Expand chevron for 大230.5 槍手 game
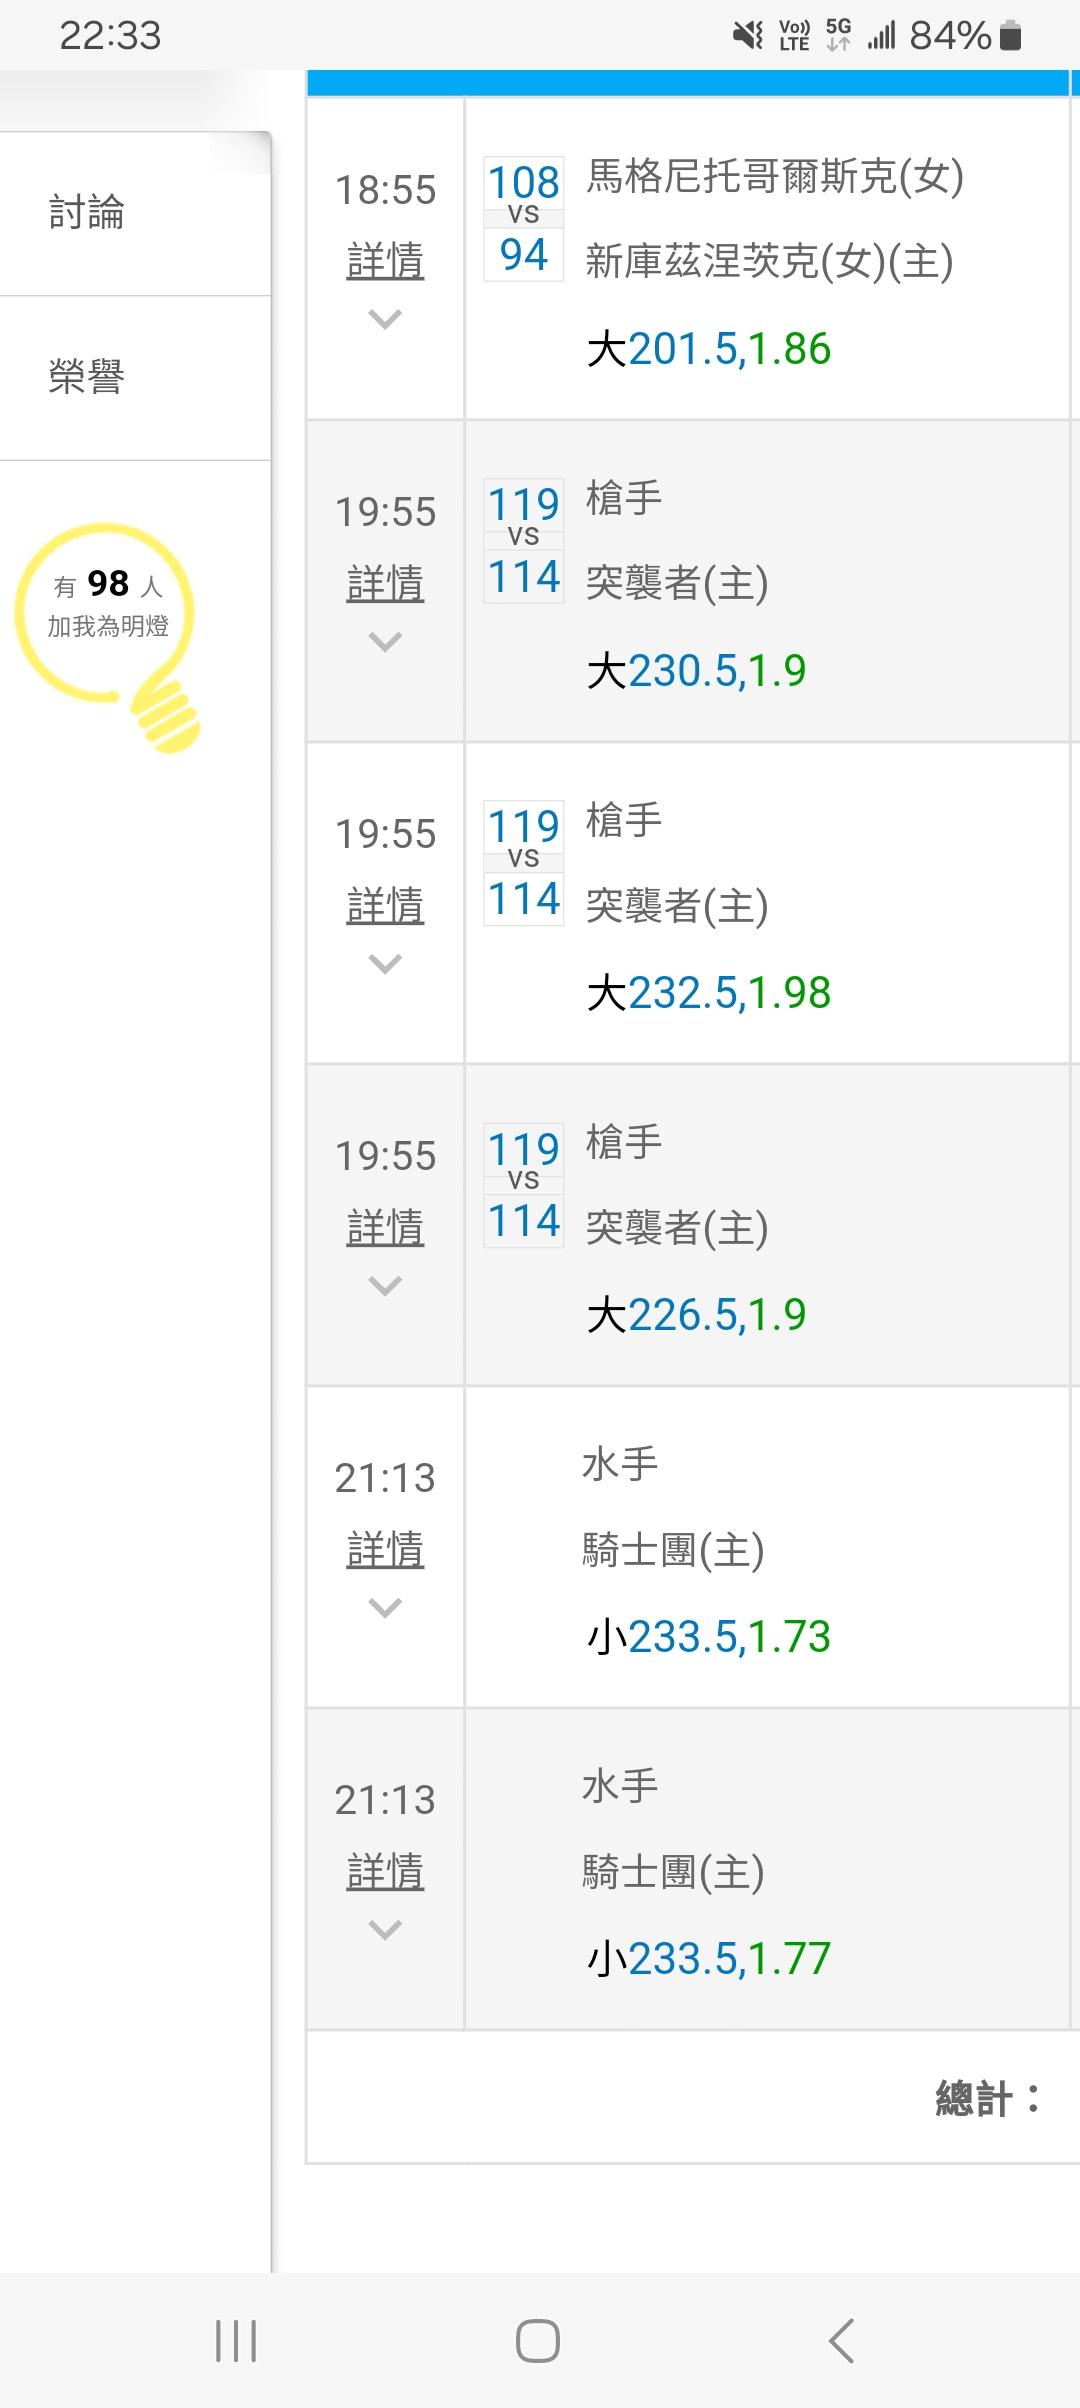This screenshot has height=2408, width=1080. [x=385, y=641]
